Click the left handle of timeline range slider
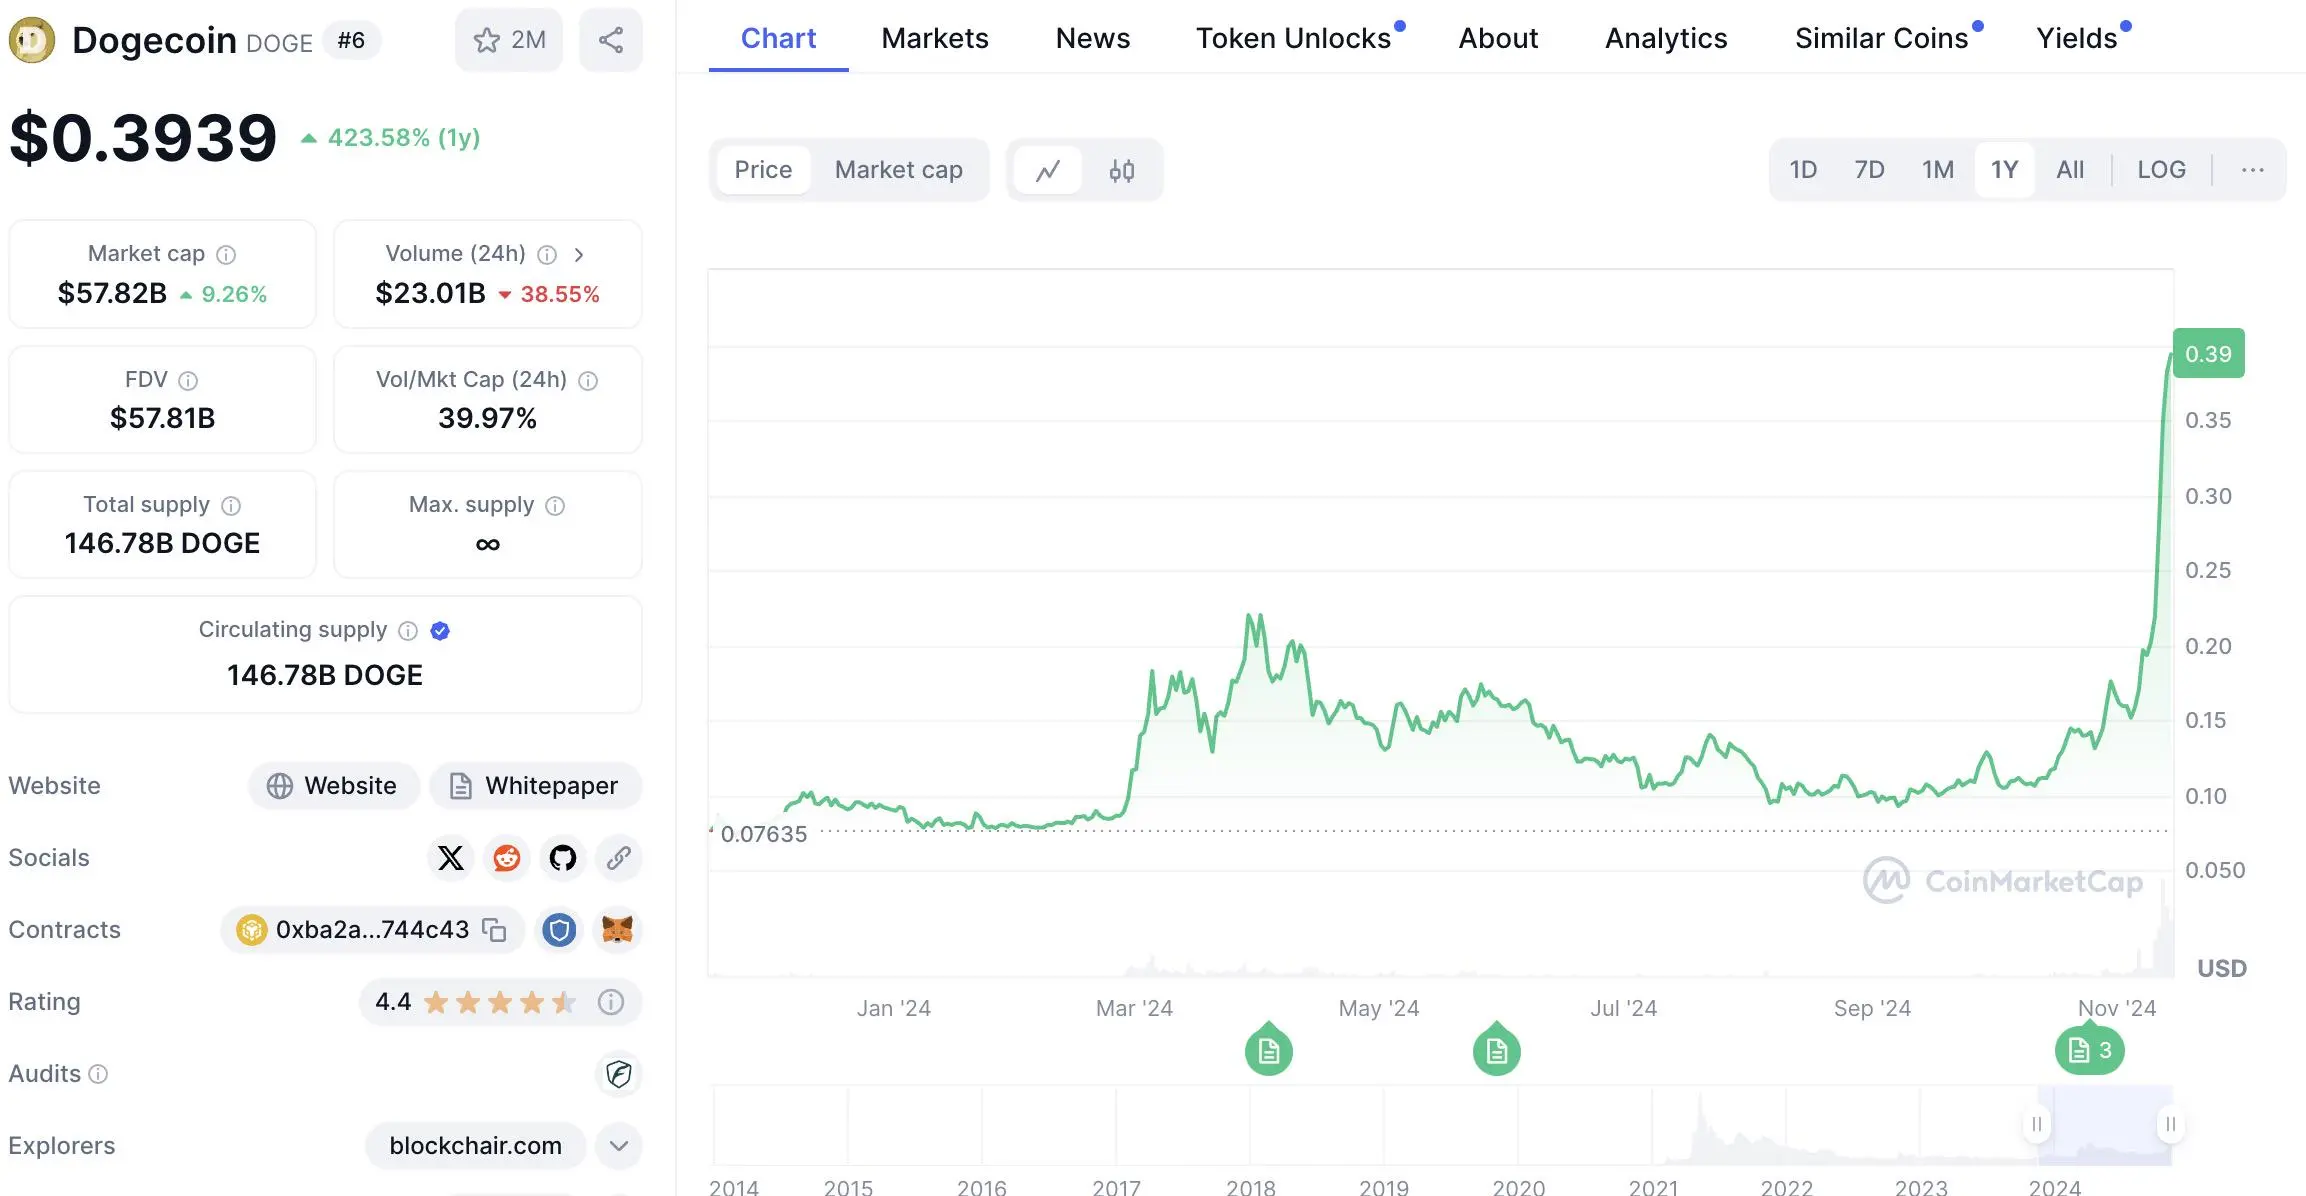This screenshot has width=2306, height=1196. (2036, 1124)
